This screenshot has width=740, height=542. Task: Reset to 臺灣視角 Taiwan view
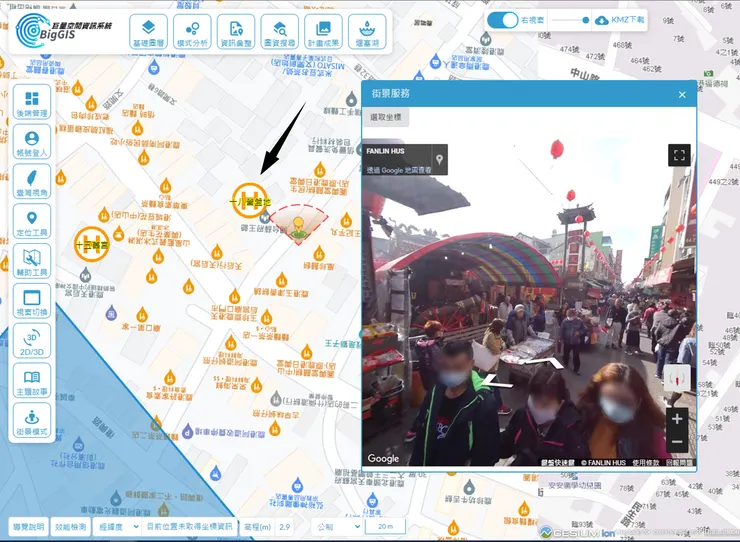[x=32, y=181]
